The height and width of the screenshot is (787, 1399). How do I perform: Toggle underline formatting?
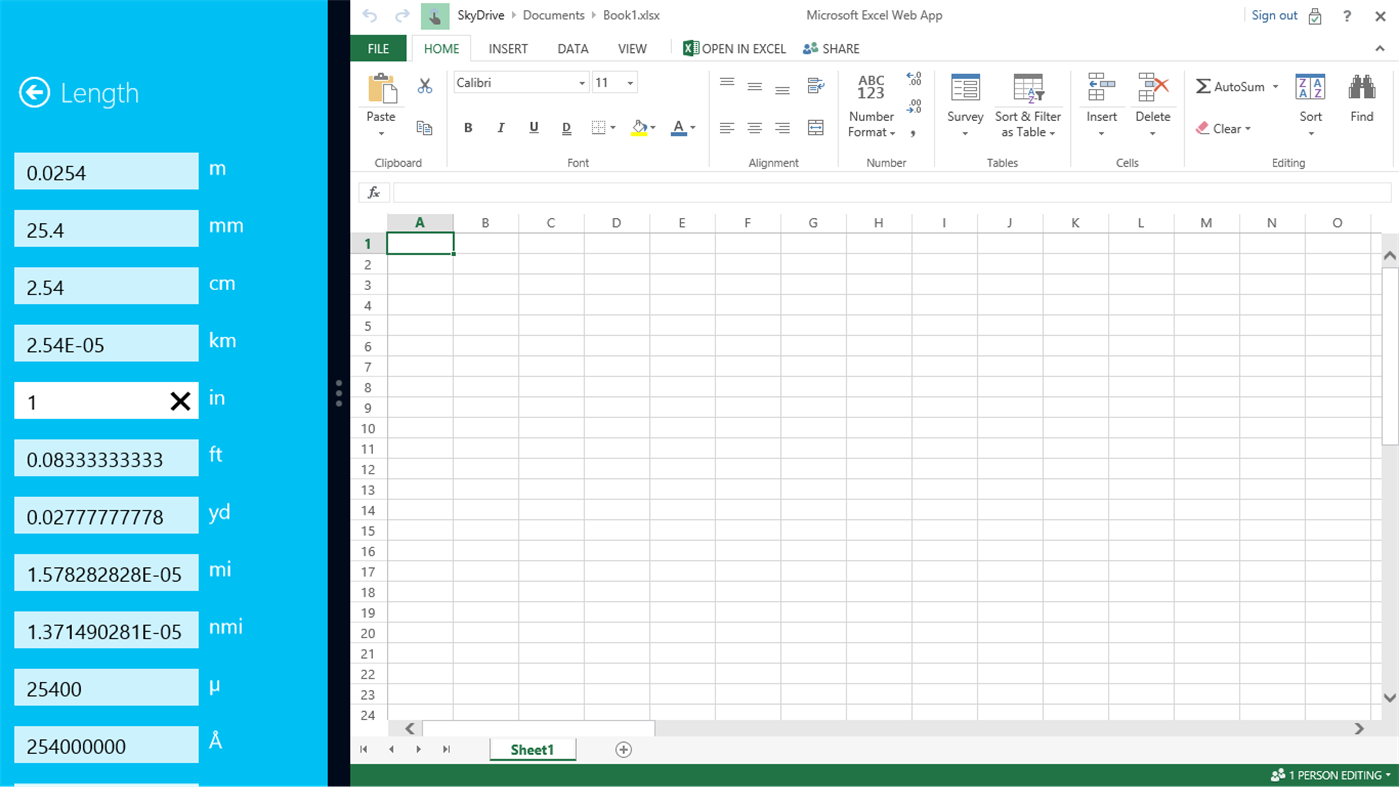pos(533,128)
